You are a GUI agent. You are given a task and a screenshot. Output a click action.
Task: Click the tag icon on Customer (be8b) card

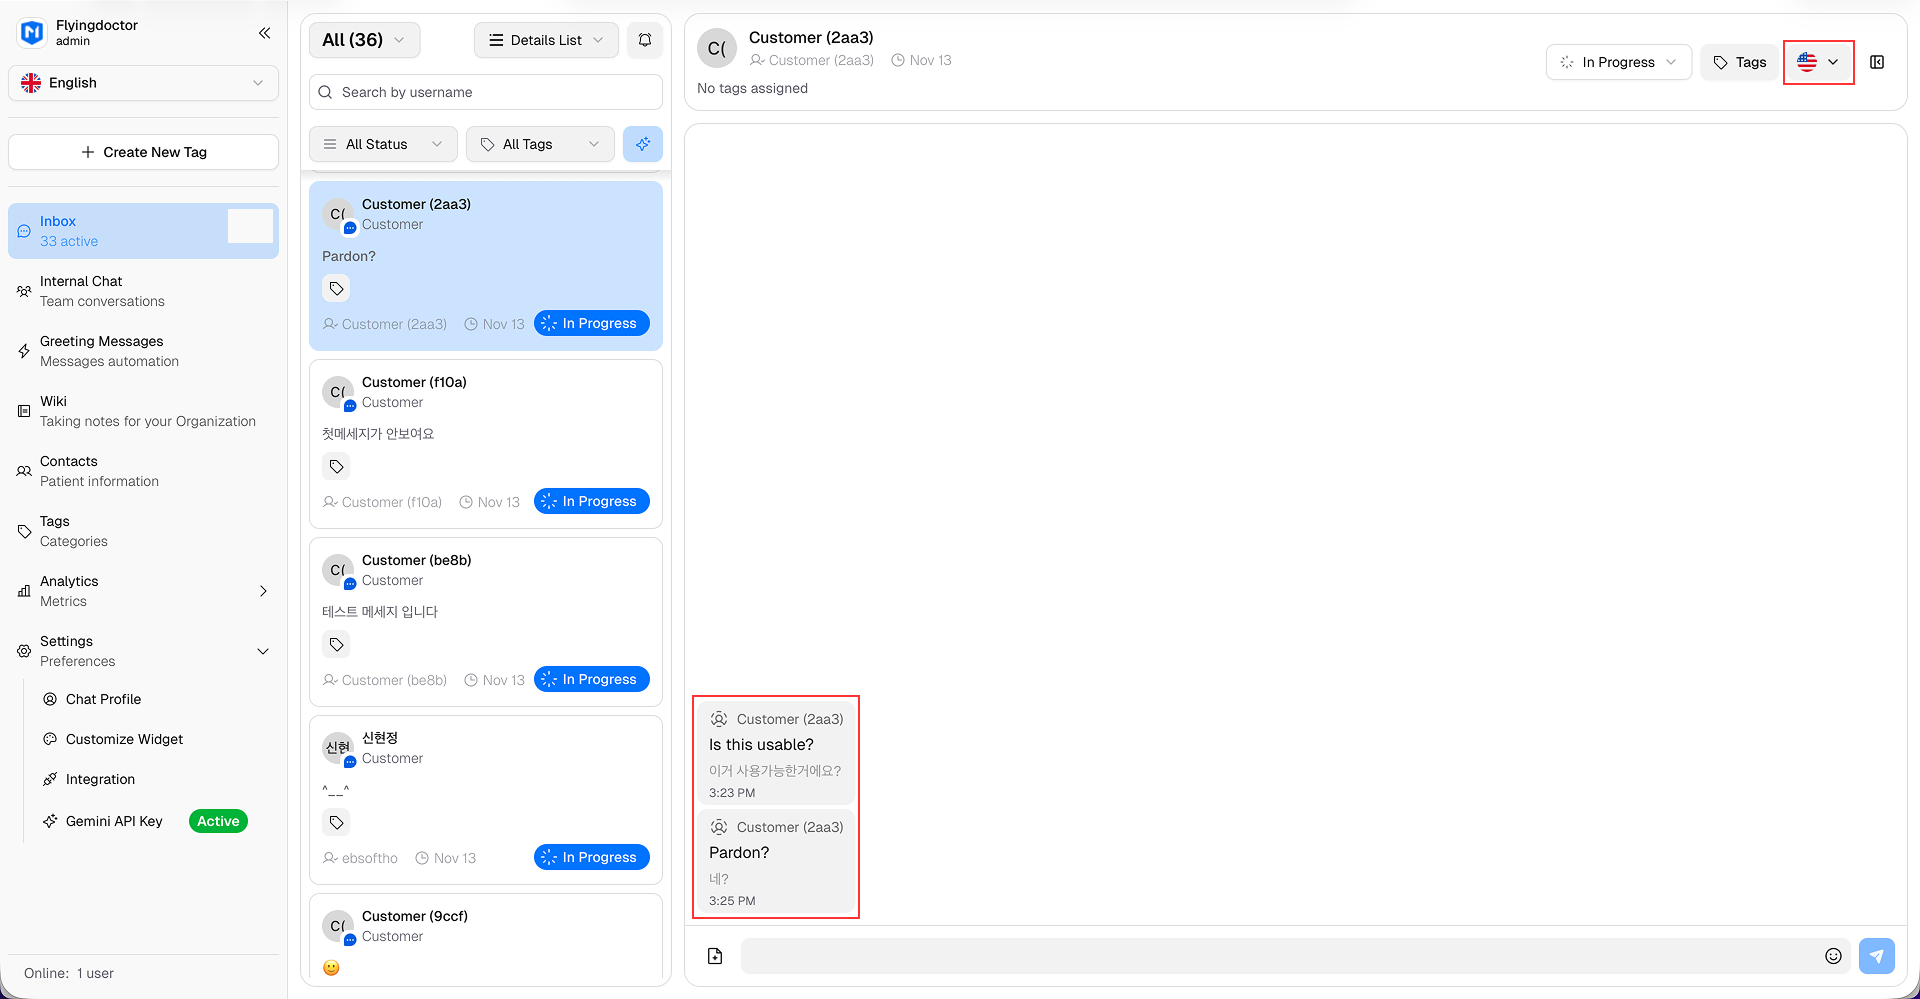(x=336, y=645)
